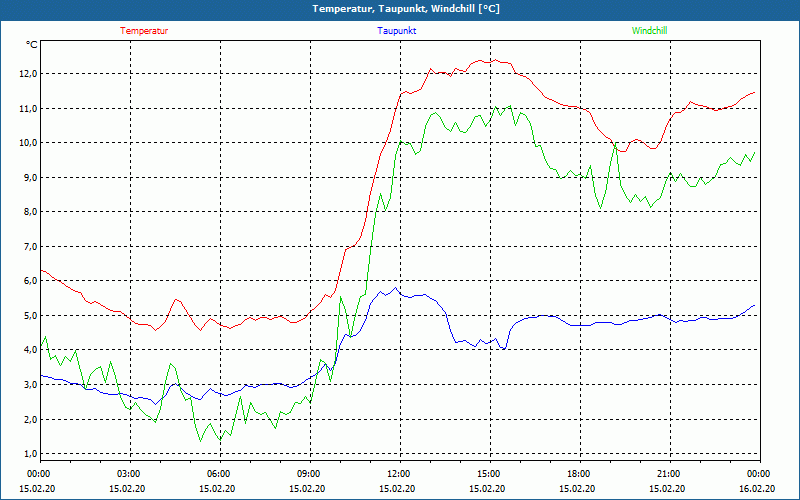800x500 pixels.
Task: Click the °C unit label on y-axis
Action: 32,45
